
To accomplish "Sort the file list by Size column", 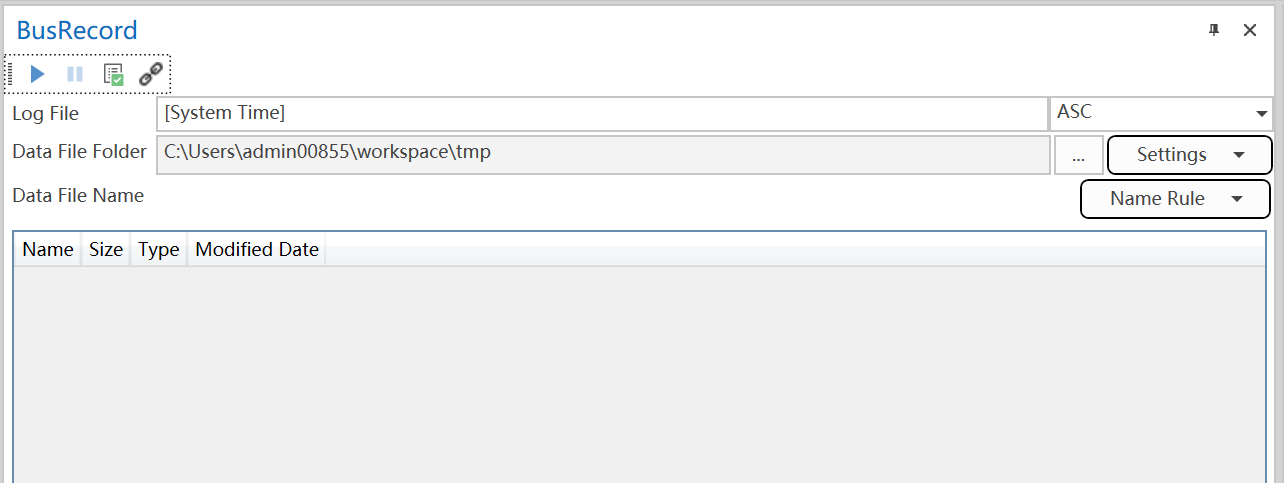I will (106, 250).
